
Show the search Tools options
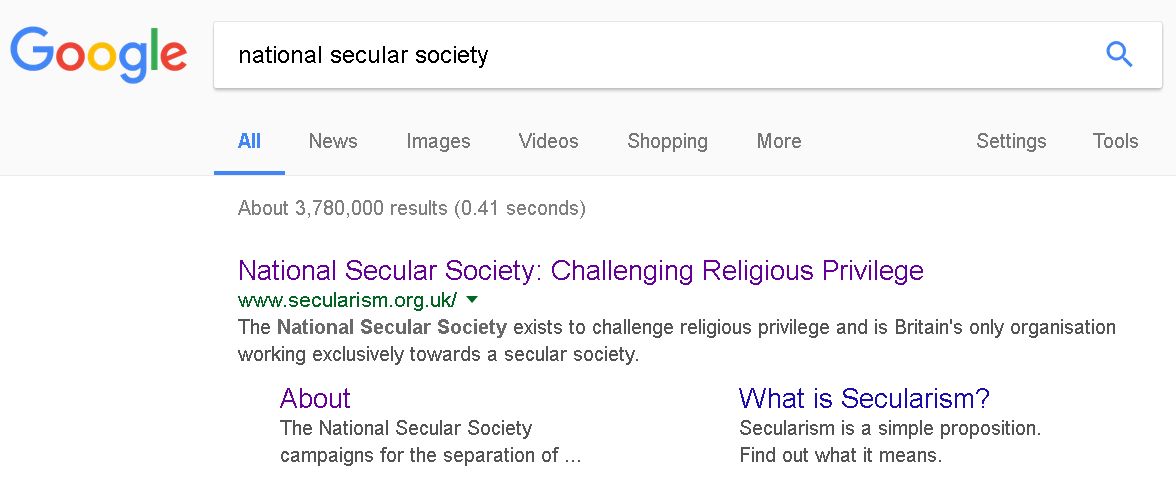(x=1115, y=141)
